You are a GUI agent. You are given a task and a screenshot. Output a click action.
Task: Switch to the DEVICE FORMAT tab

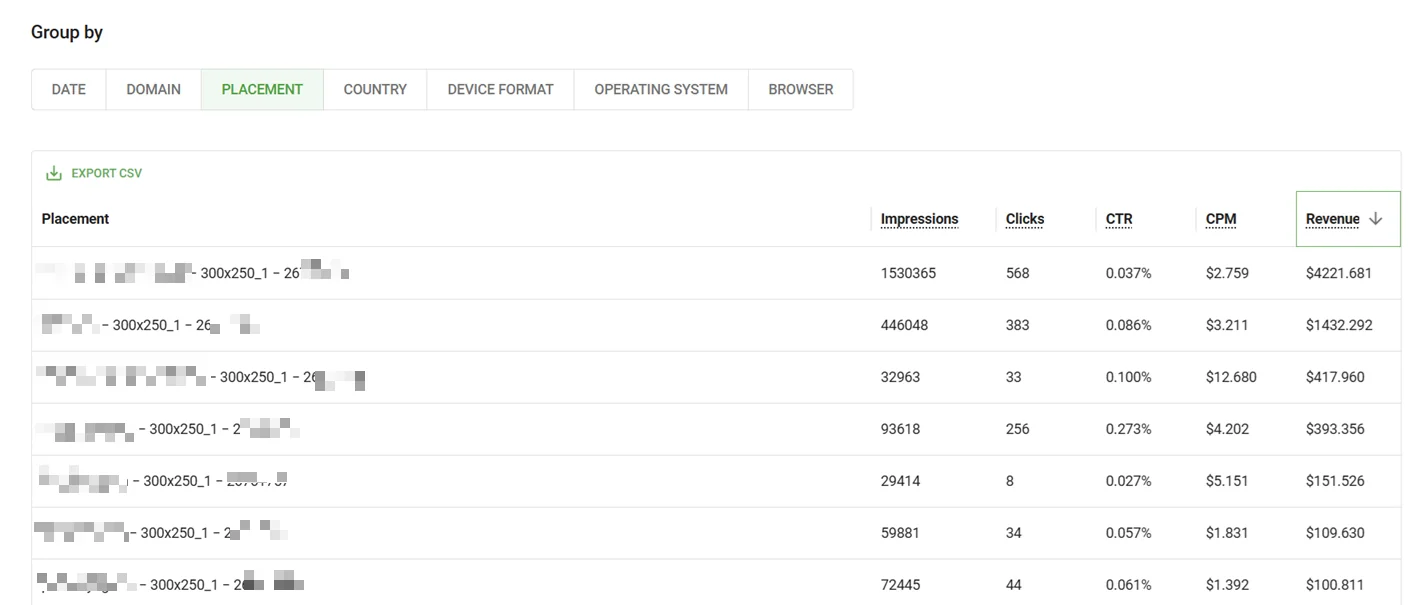(x=500, y=89)
